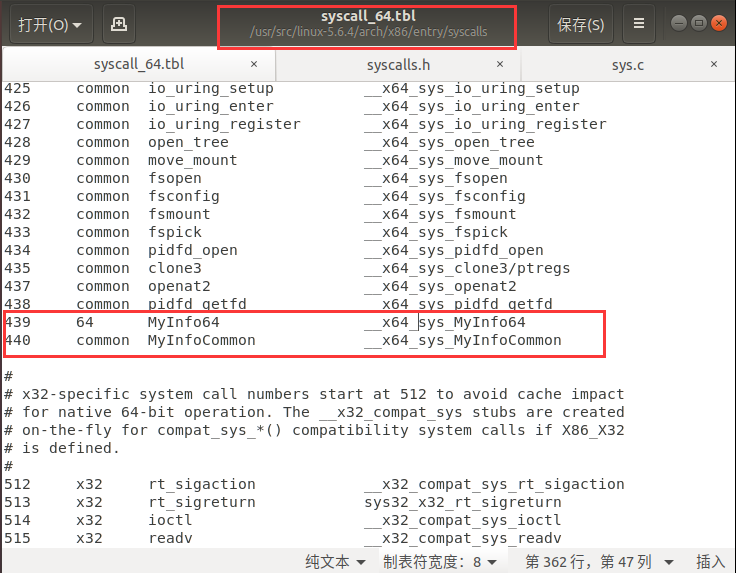Click the 保存(S) save button

point(581,24)
